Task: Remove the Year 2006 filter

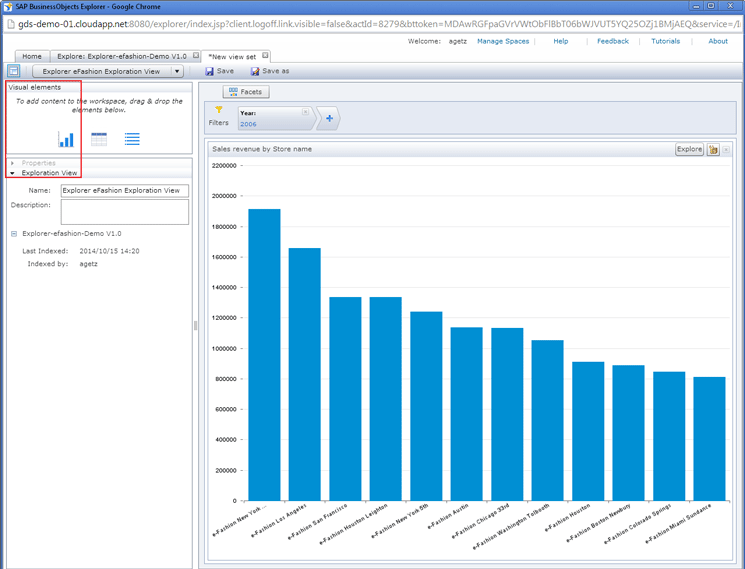Action: [305, 113]
